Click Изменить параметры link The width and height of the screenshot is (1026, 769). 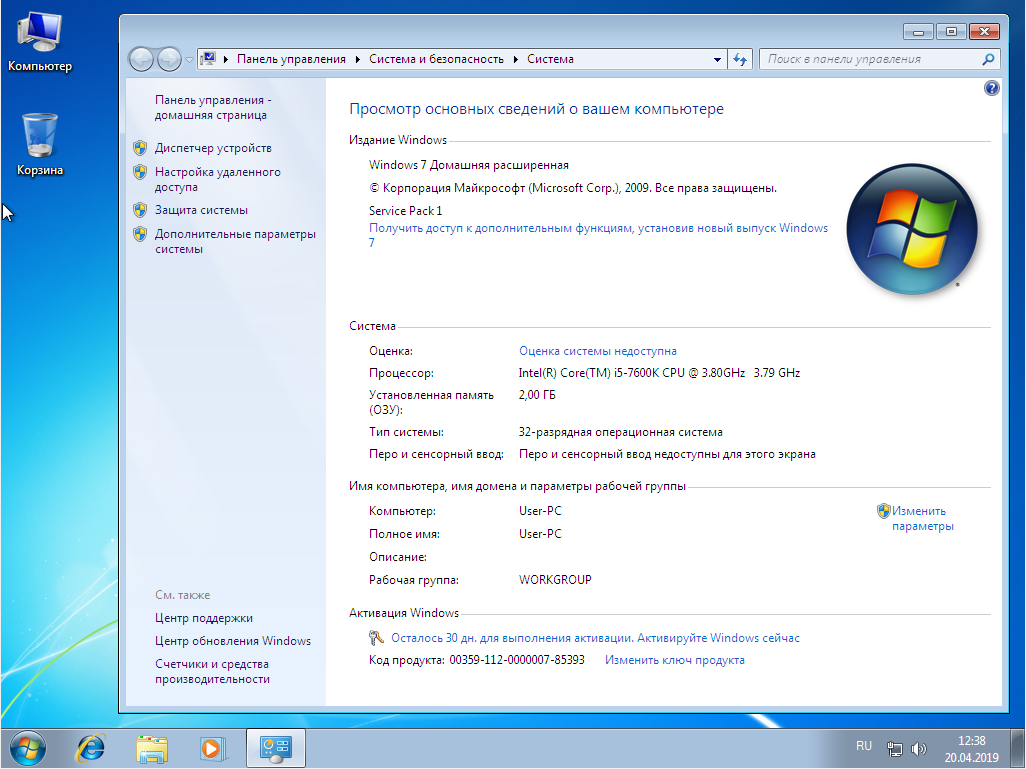922,518
